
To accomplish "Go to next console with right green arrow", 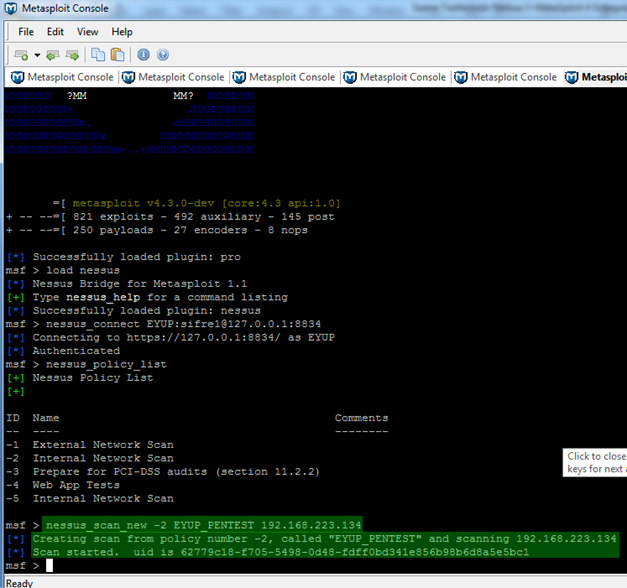I will pos(72,55).
